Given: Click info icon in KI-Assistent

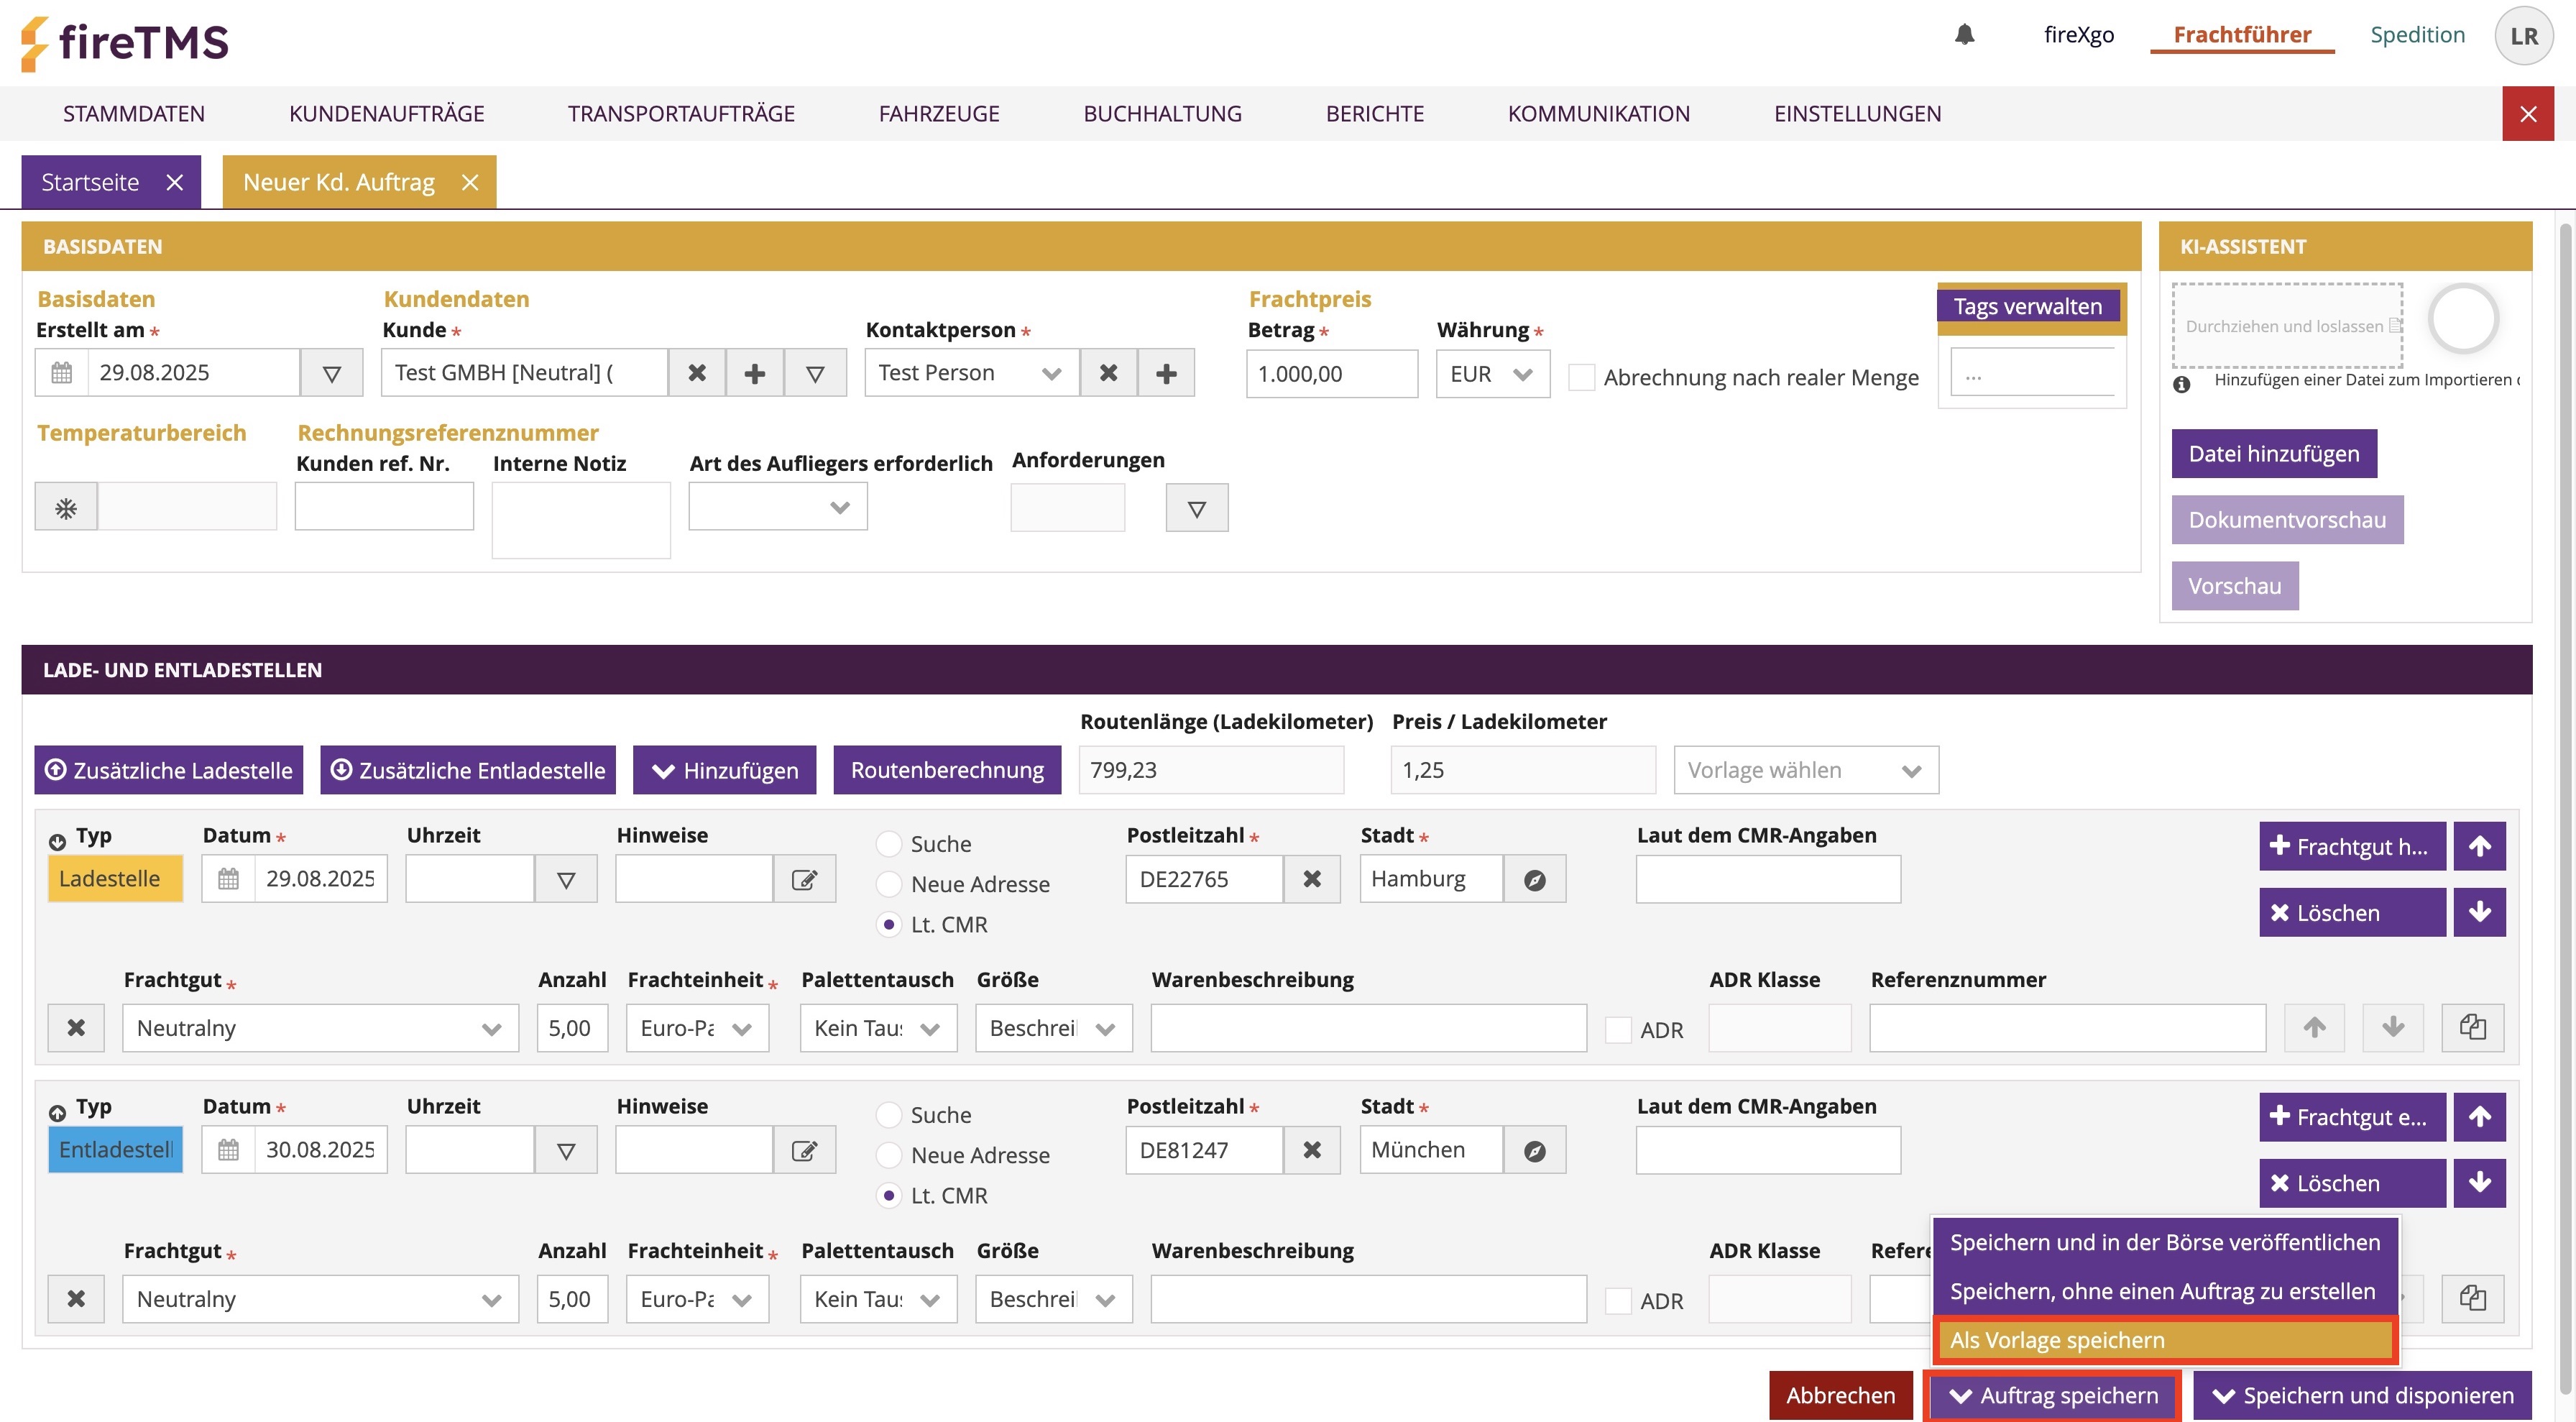Looking at the screenshot, I should (2182, 384).
